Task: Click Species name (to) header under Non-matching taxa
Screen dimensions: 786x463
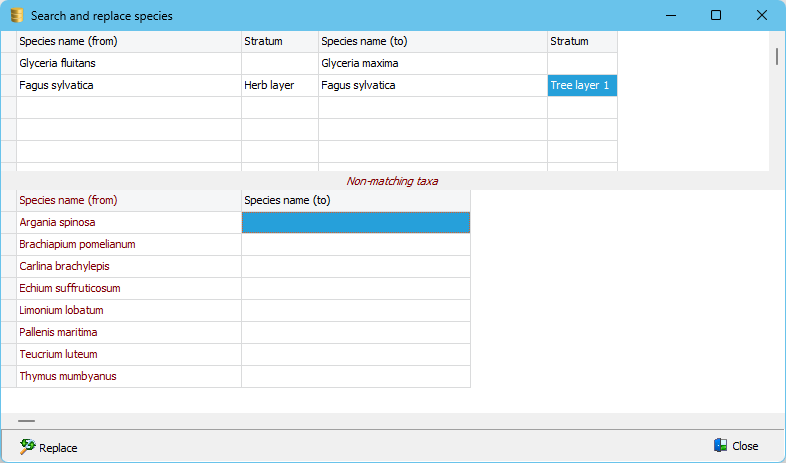Action: pyautogui.click(x=356, y=200)
